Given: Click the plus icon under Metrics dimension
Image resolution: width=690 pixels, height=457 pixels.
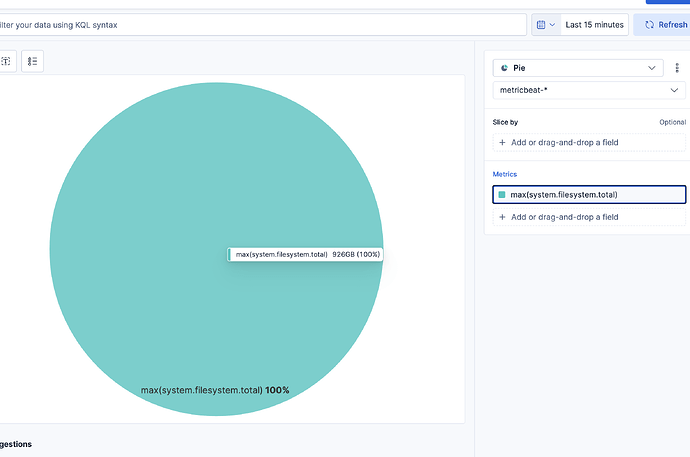Looking at the screenshot, I should [502, 217].
